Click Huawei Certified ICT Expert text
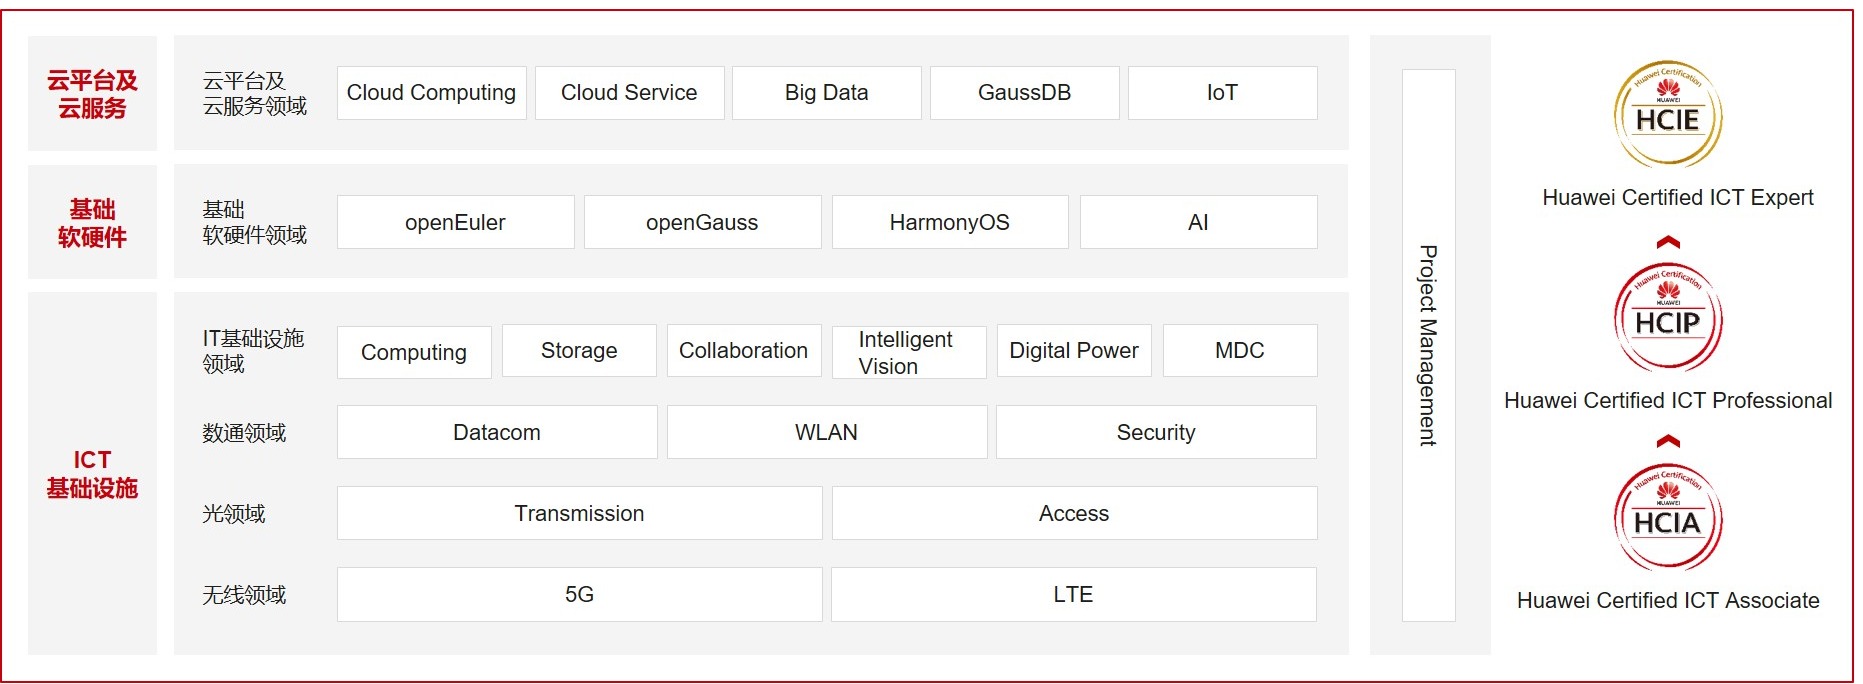 (1678, 198)
